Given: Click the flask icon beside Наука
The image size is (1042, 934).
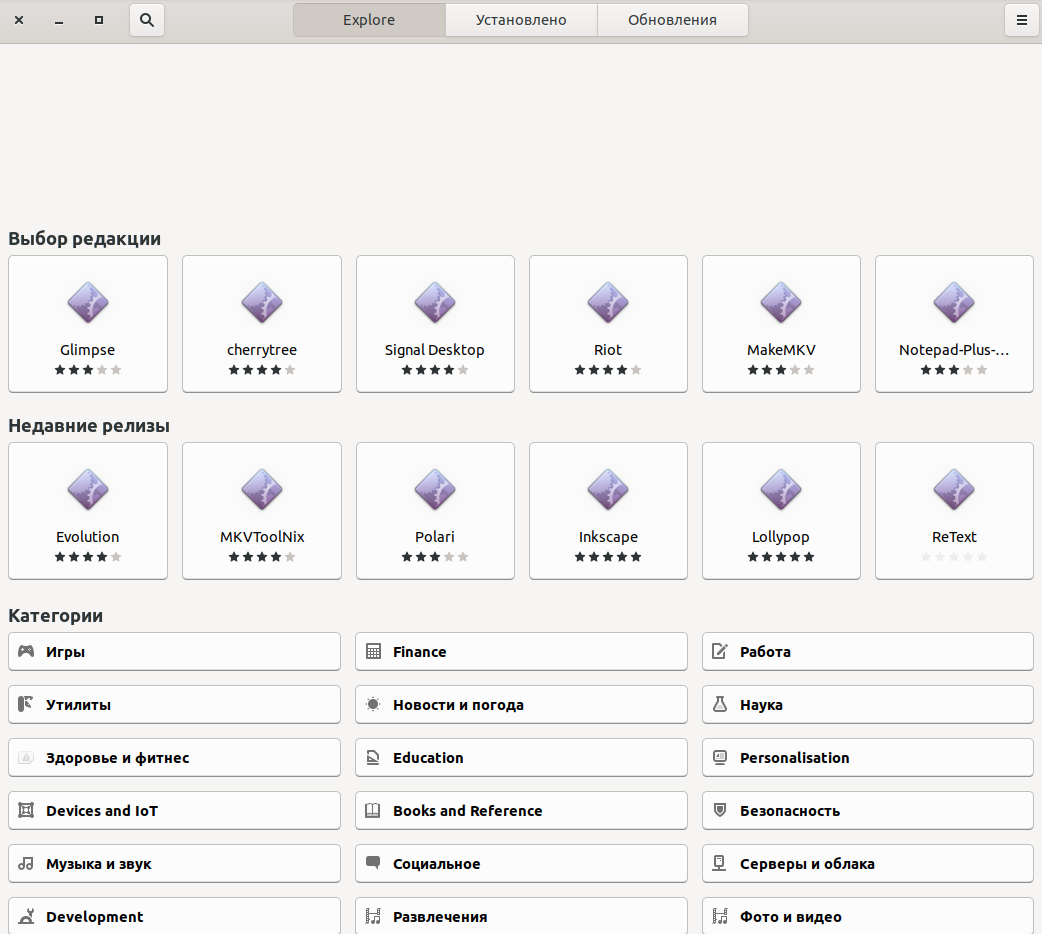Looking at the screenshot, I should click(x=719, y=704).
